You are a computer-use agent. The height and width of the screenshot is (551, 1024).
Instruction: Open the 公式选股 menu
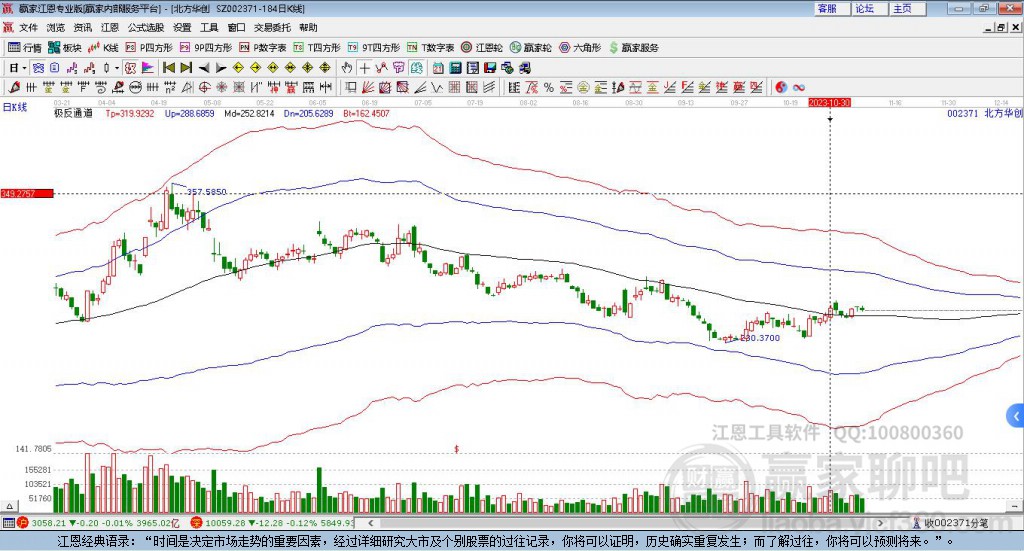(x=146, y=27)
